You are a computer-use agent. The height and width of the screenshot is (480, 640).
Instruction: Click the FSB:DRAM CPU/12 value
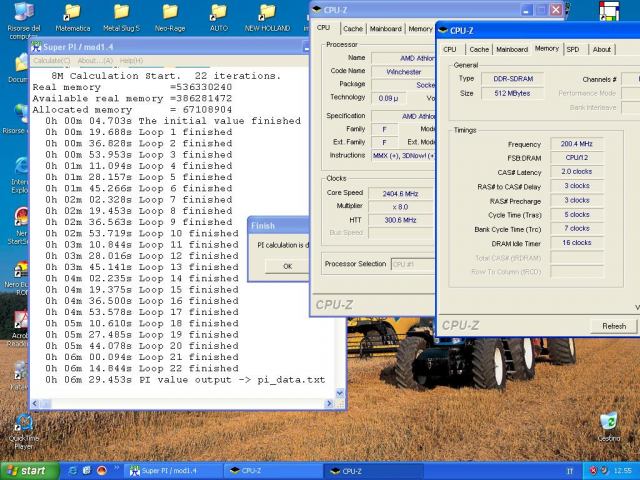pyautogui.click(x=576, y=158)
